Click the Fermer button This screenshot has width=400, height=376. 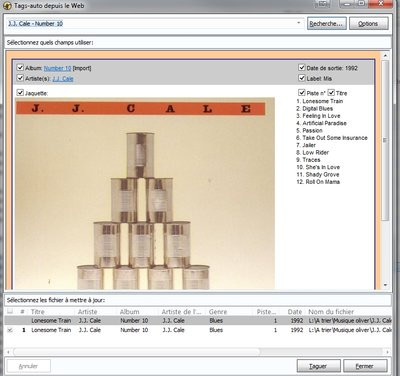click(365, 366)
